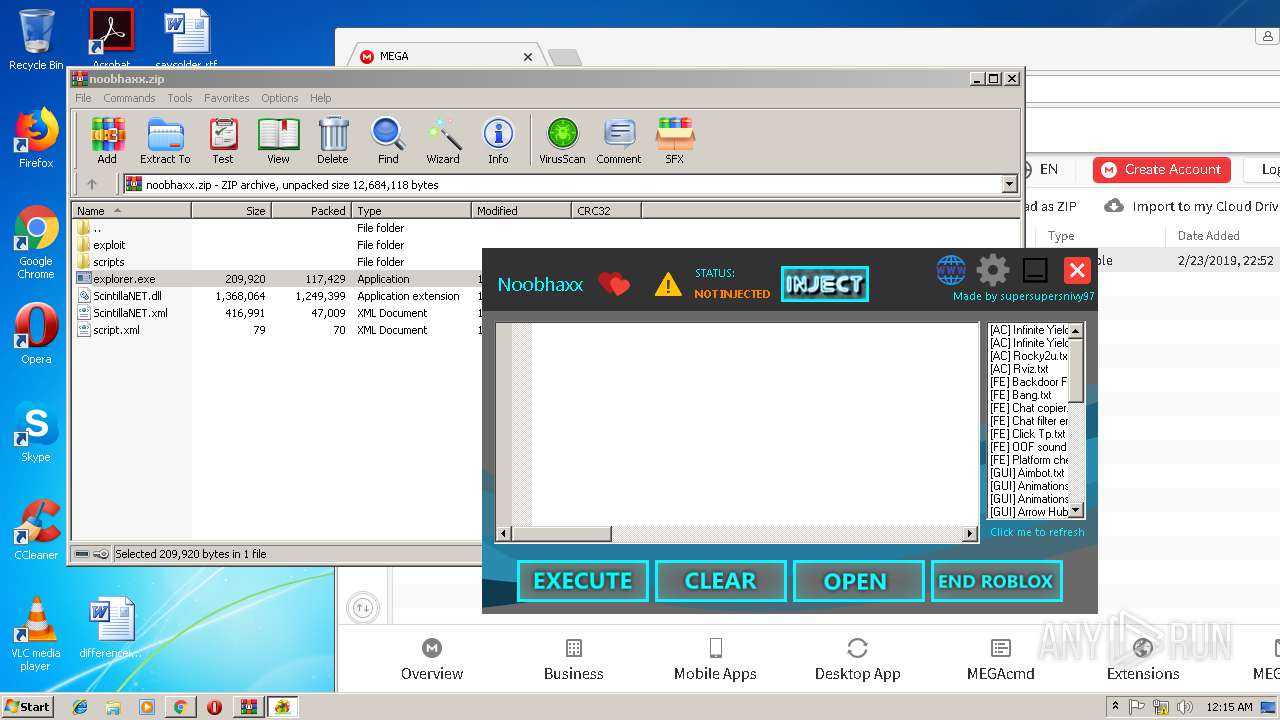Click the SFX toolbar icon

[675, 140]
